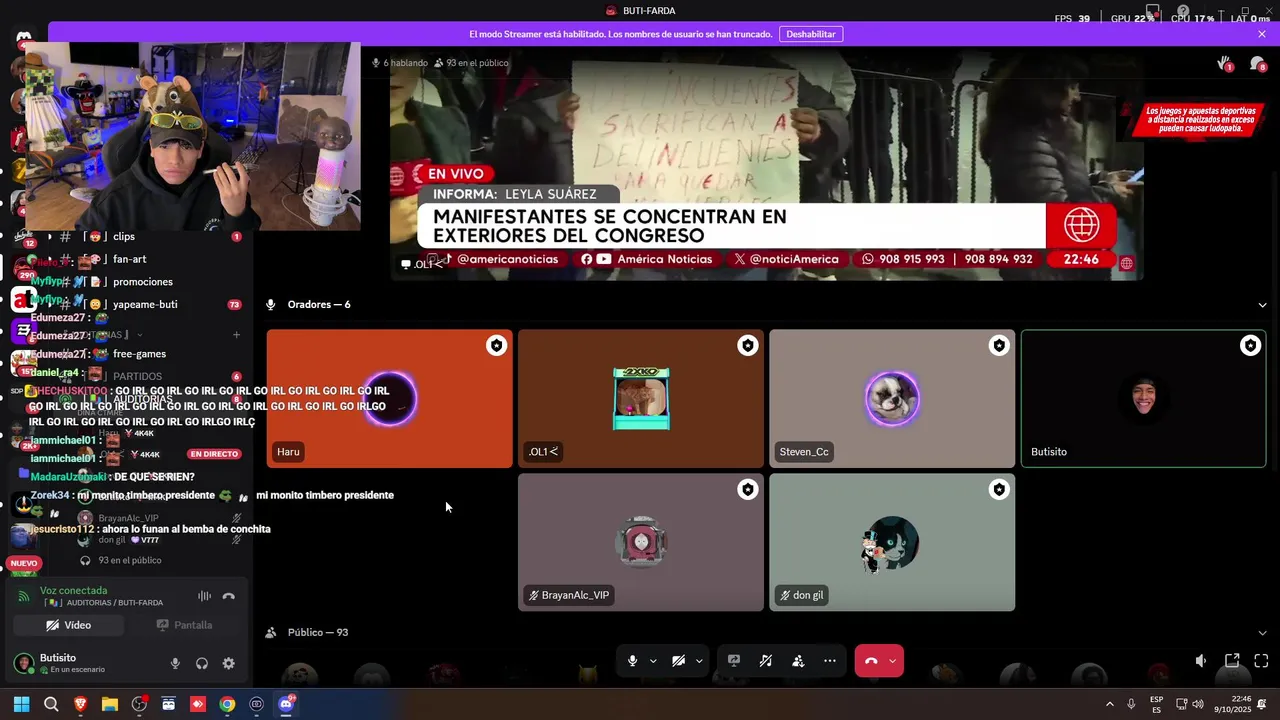This screenshot has width=1280, height=720.
Task: Open OBS Studio from taskbar
Action: [x=139, y=704]
